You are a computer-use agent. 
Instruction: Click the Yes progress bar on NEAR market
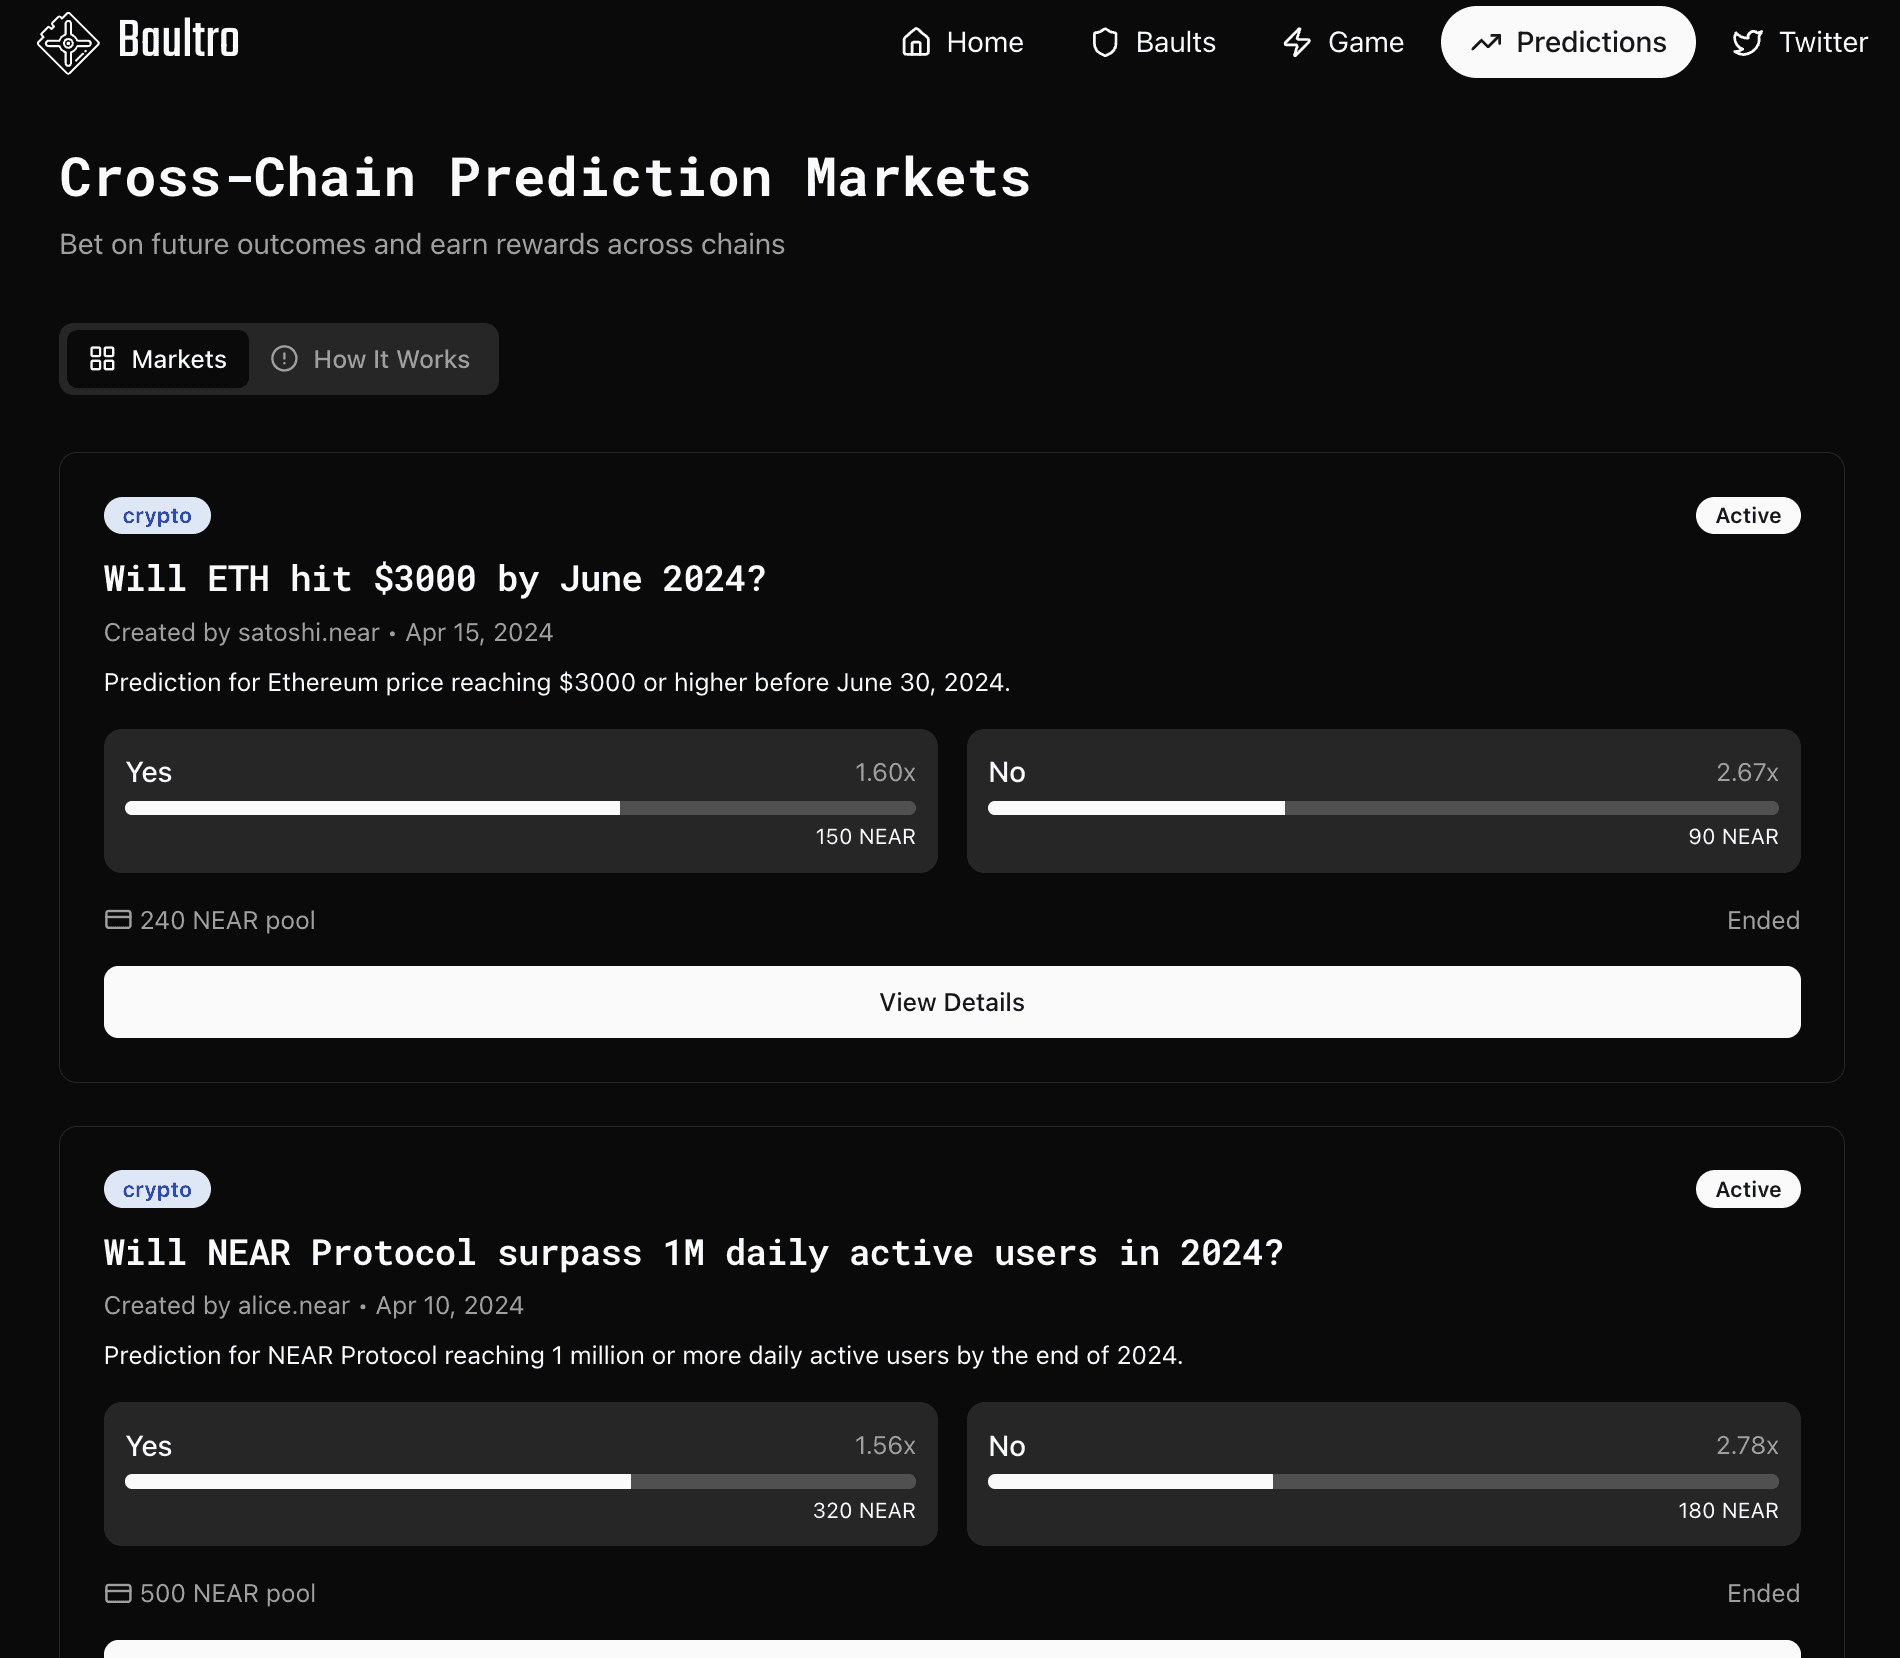point(520,1482)
